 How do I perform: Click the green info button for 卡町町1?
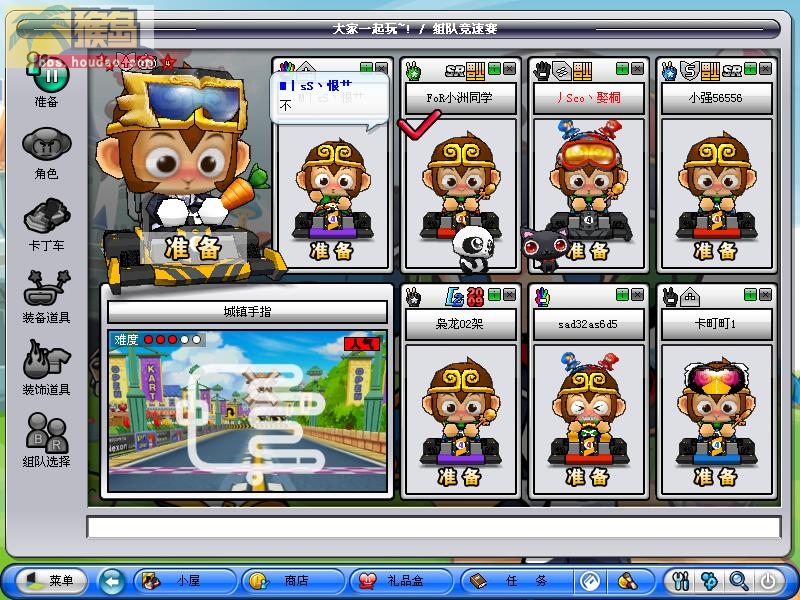751,294
